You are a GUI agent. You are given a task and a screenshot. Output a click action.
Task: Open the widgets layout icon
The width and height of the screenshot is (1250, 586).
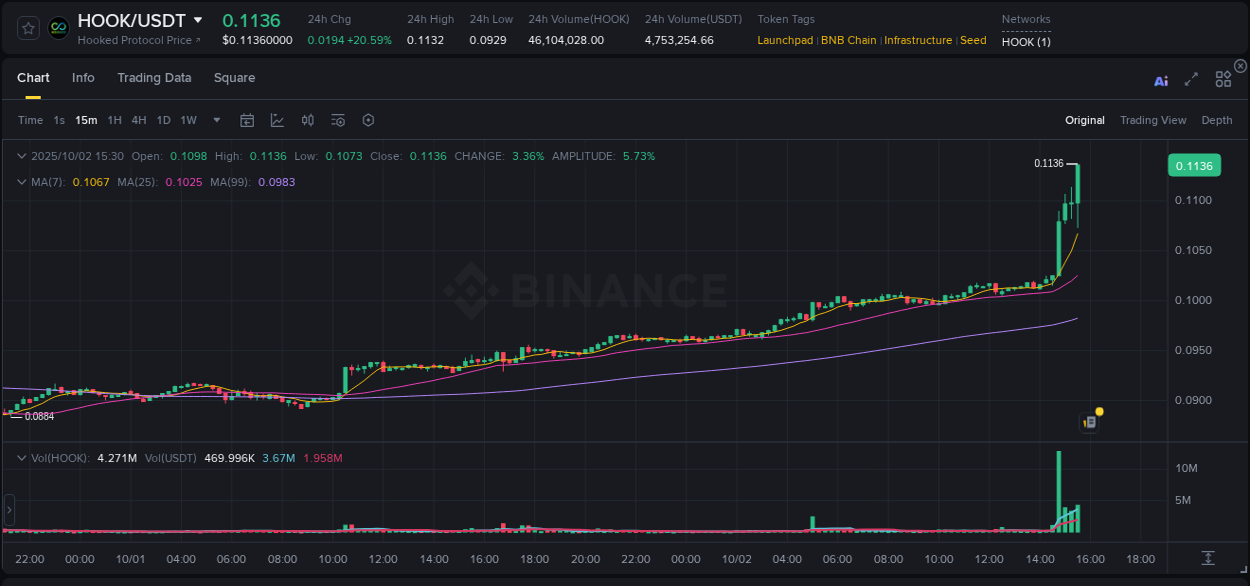click(1222, 79)
